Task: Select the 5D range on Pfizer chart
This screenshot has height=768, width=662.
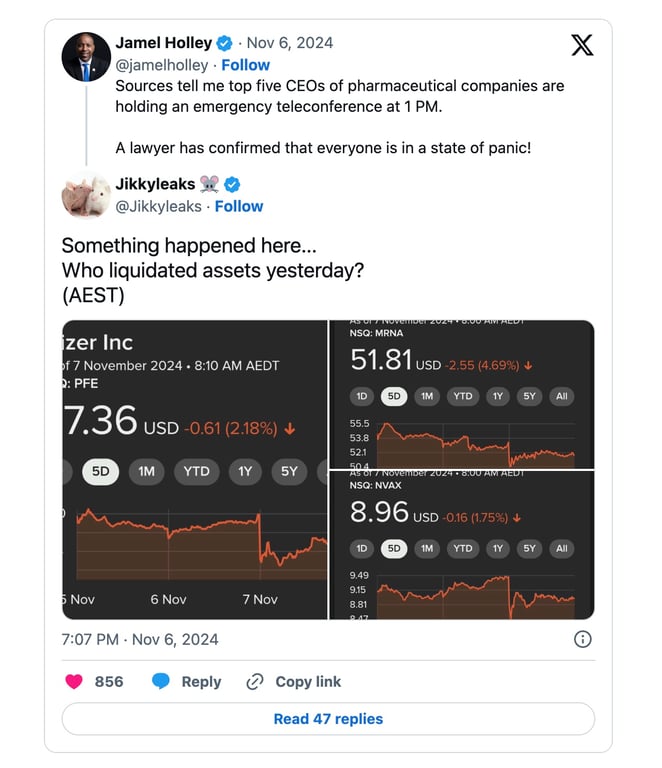Action: tap(100, 470)
